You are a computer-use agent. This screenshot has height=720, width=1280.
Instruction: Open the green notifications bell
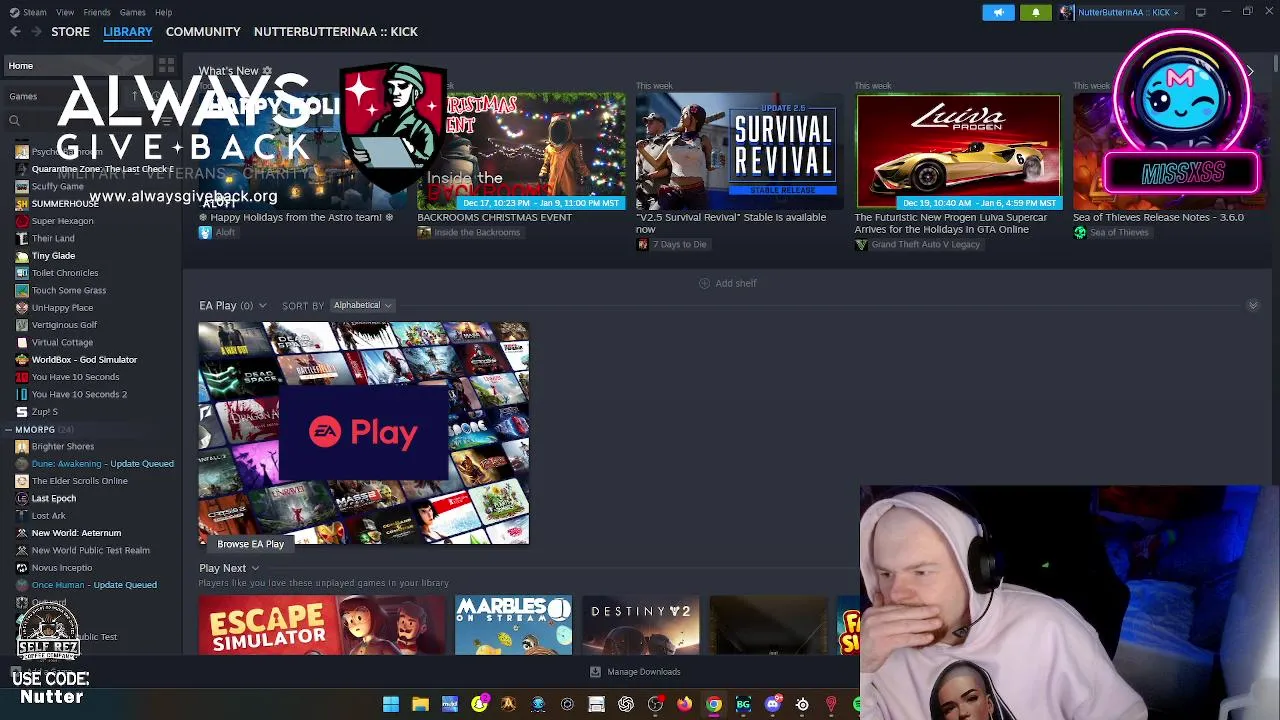pos(1036,12)
